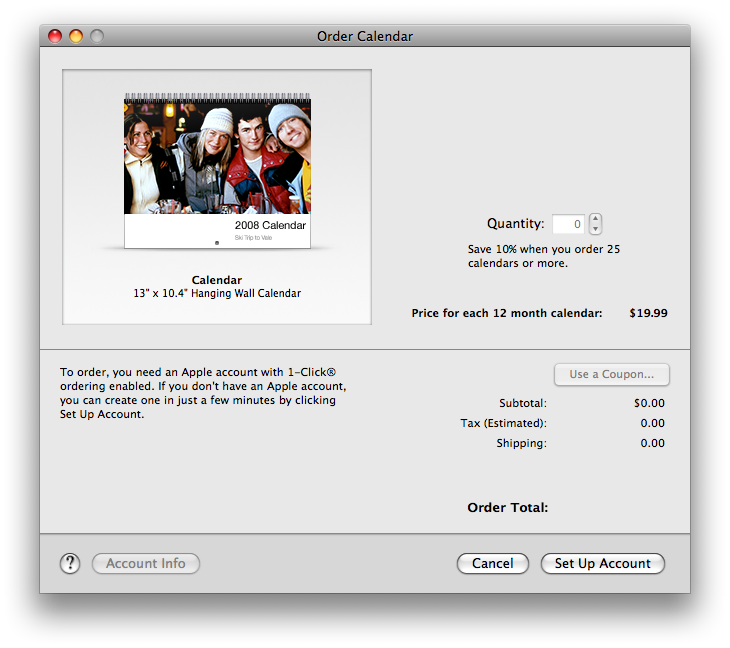
Task: Click the Subtotal amount $0.00
Action: [649, 403]
